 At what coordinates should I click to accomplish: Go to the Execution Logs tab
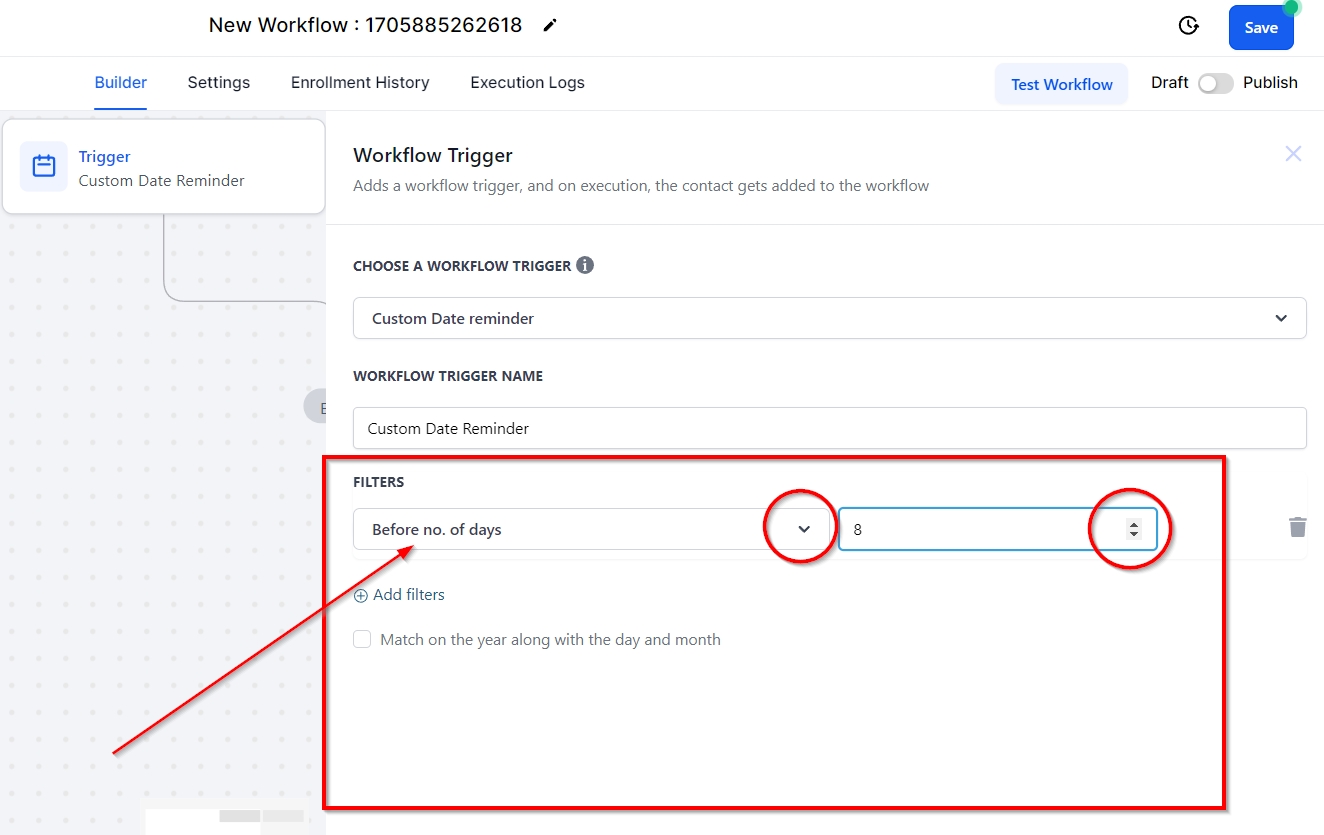[527, 83]
